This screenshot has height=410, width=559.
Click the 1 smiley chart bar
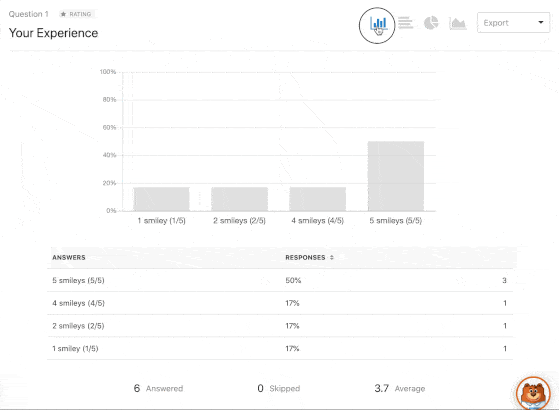click(x=161, y=199)
